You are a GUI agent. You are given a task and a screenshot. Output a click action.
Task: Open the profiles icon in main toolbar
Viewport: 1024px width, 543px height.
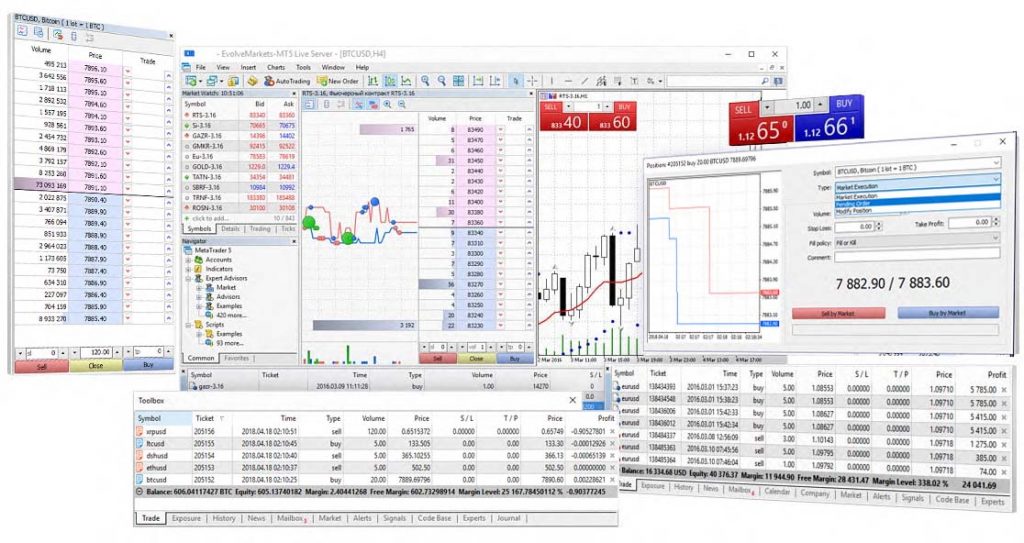pos(215,81)
